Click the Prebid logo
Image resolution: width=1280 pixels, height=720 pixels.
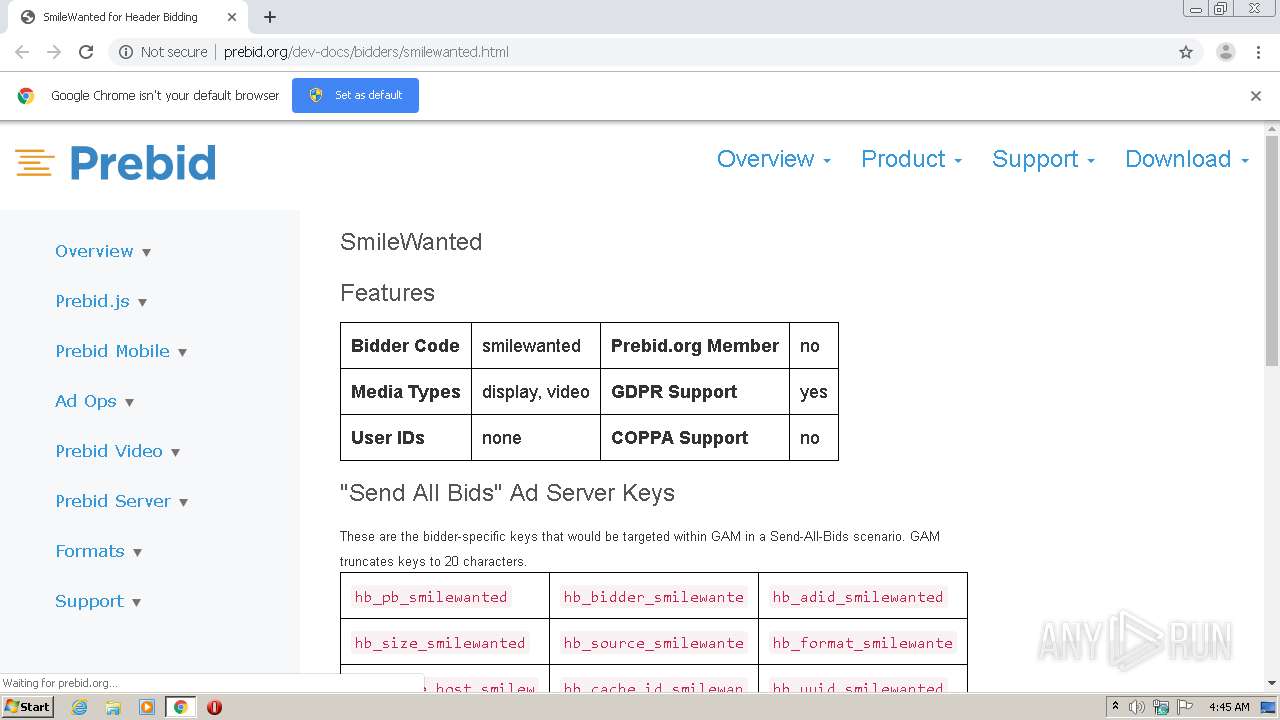[x=115, y=162]
